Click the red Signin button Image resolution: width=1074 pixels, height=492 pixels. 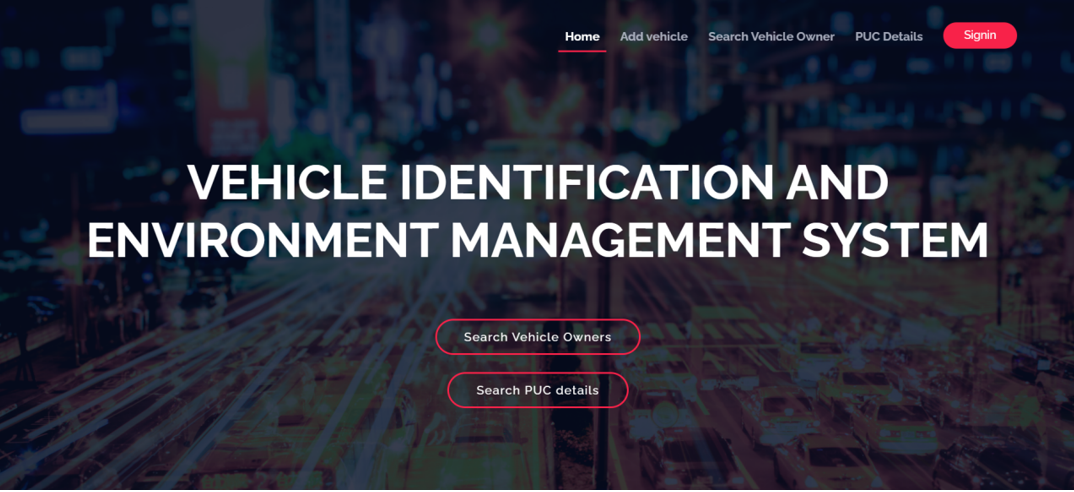tap(979, 36)
